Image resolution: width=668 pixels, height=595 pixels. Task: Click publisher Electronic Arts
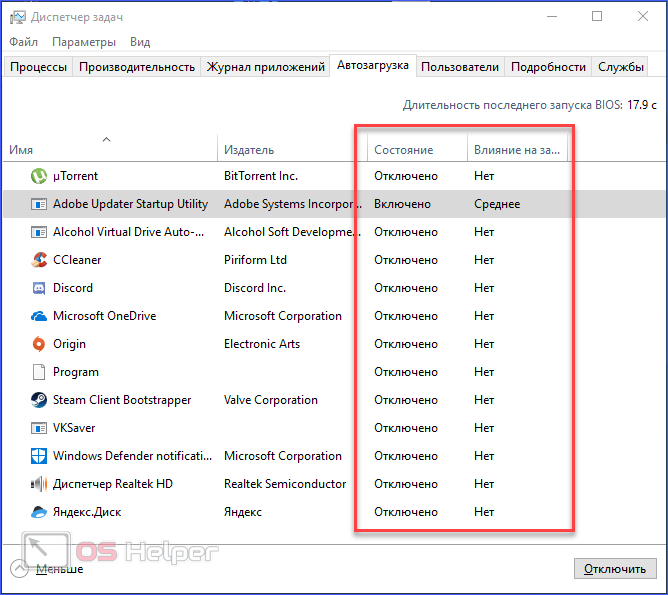pos(262,344)
